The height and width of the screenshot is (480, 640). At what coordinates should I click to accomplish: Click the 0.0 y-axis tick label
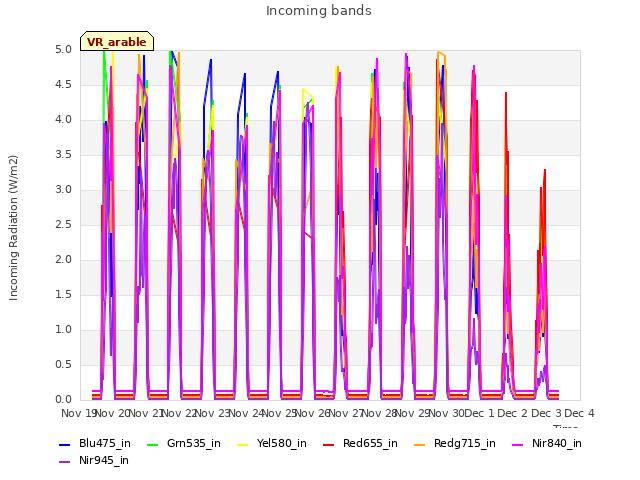(63, 400)
